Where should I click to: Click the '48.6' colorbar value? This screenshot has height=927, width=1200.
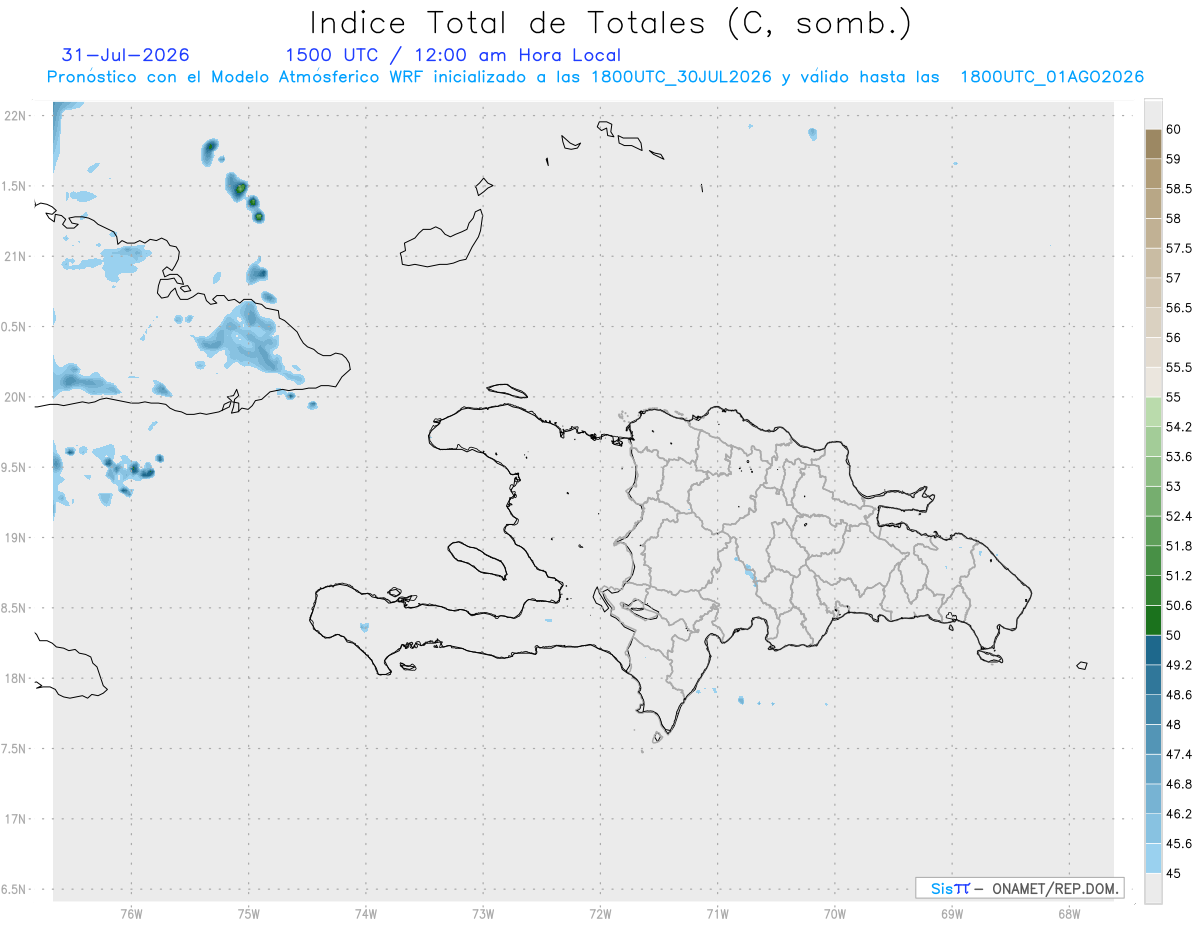tap(1179, 695)
